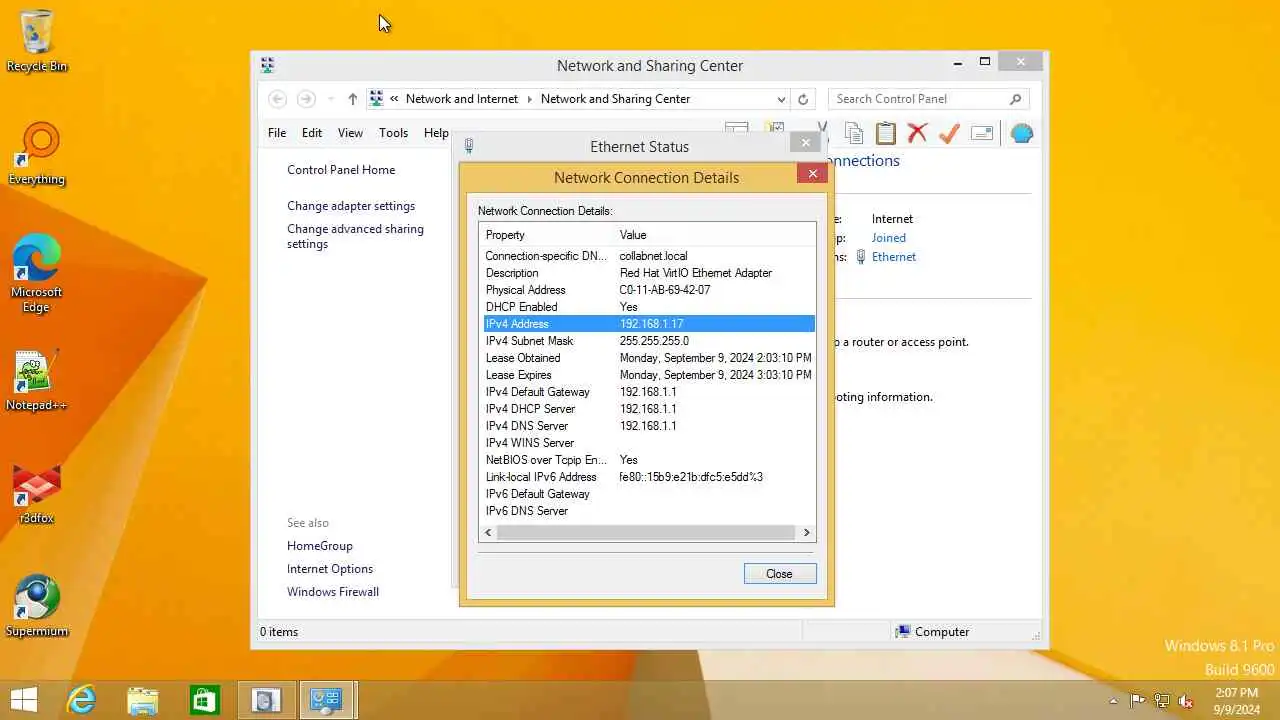1280x720 pixels.
Task: Open Change advanced sharing settings link
Action: 355,236
